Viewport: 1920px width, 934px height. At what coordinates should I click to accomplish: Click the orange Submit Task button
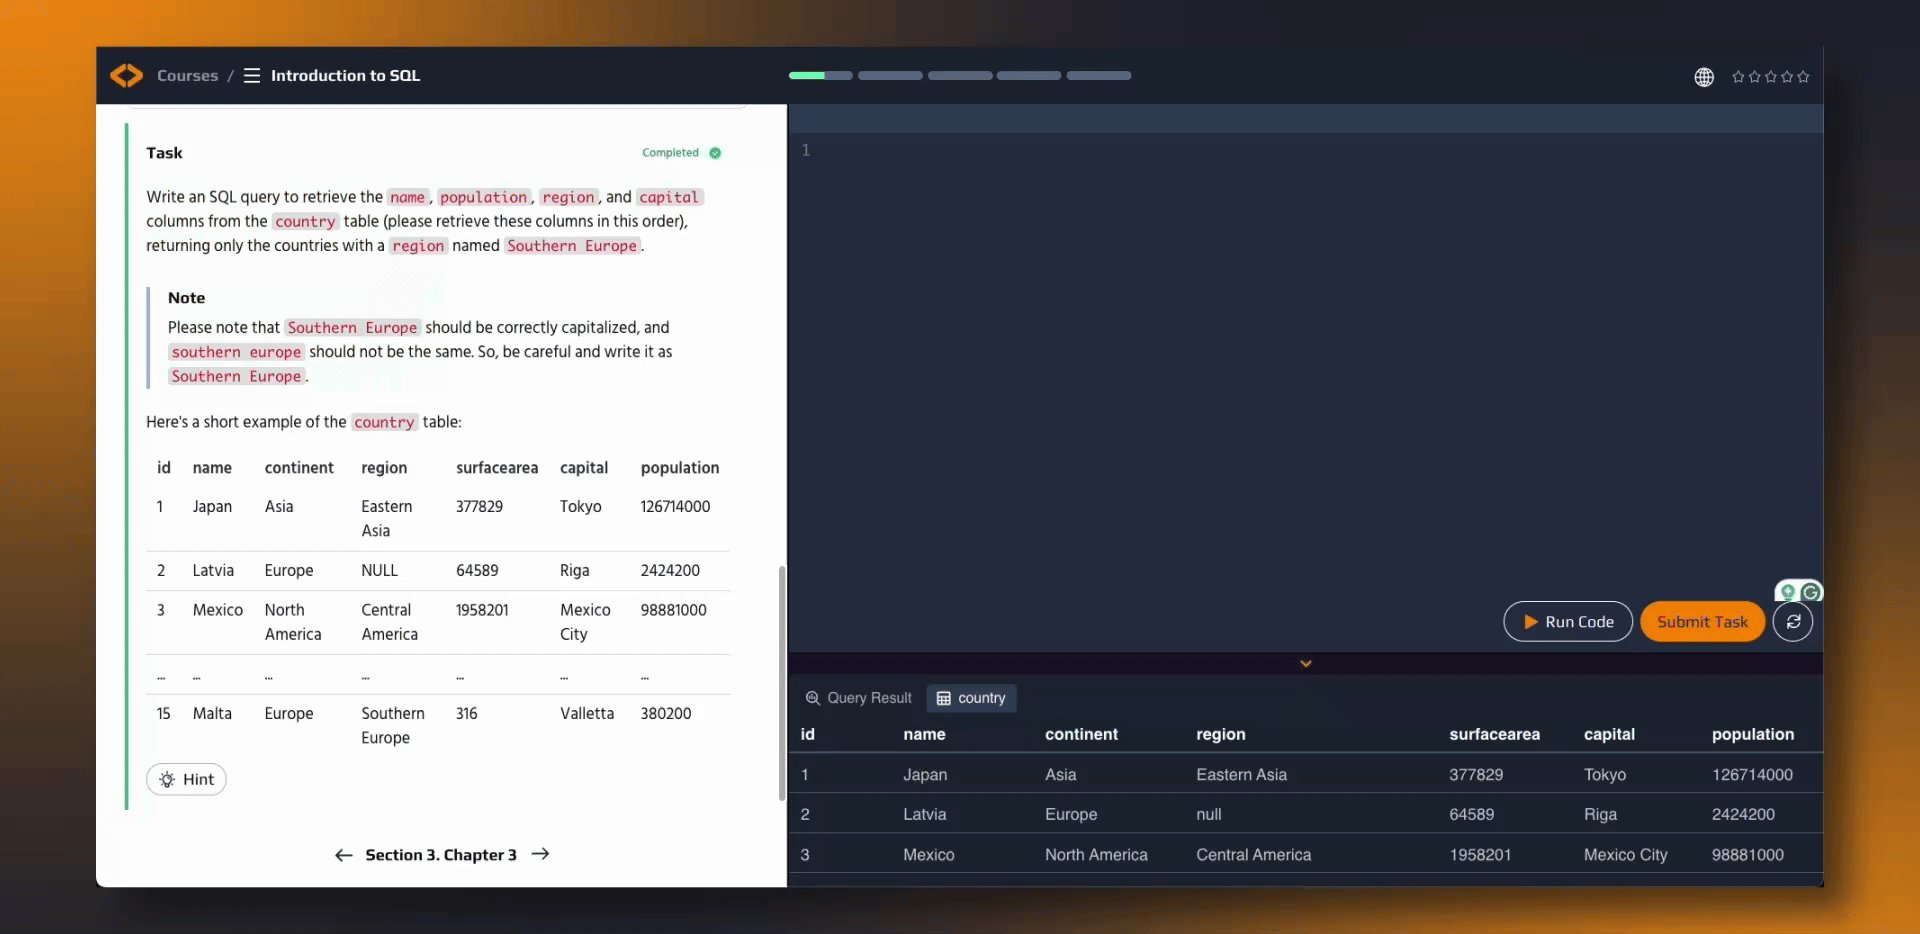coord(1702,622)
